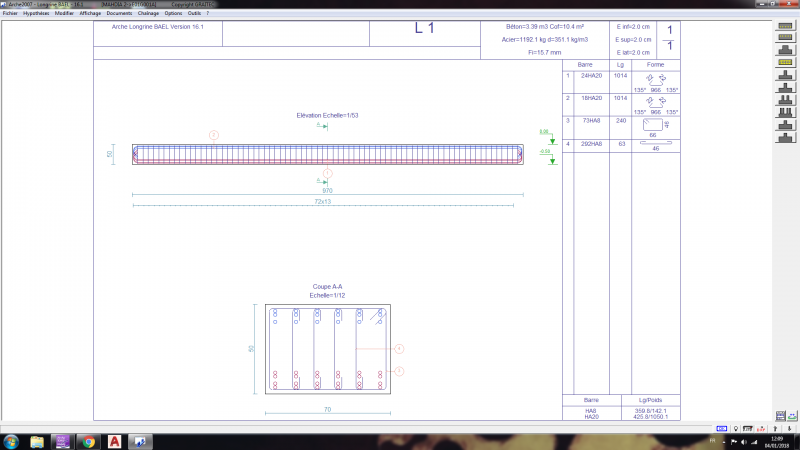Click the footing icon with three columns
Screen dimensions: 800x450
point(785,112)
